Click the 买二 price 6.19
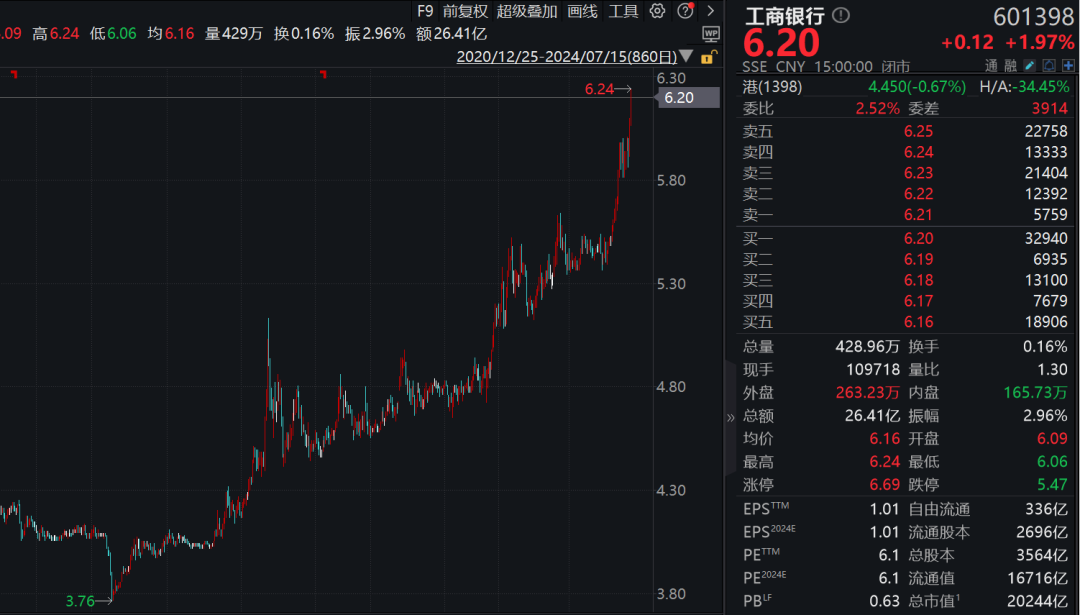Viewport: 1080px width, 615px height. (x=918, y=260)
